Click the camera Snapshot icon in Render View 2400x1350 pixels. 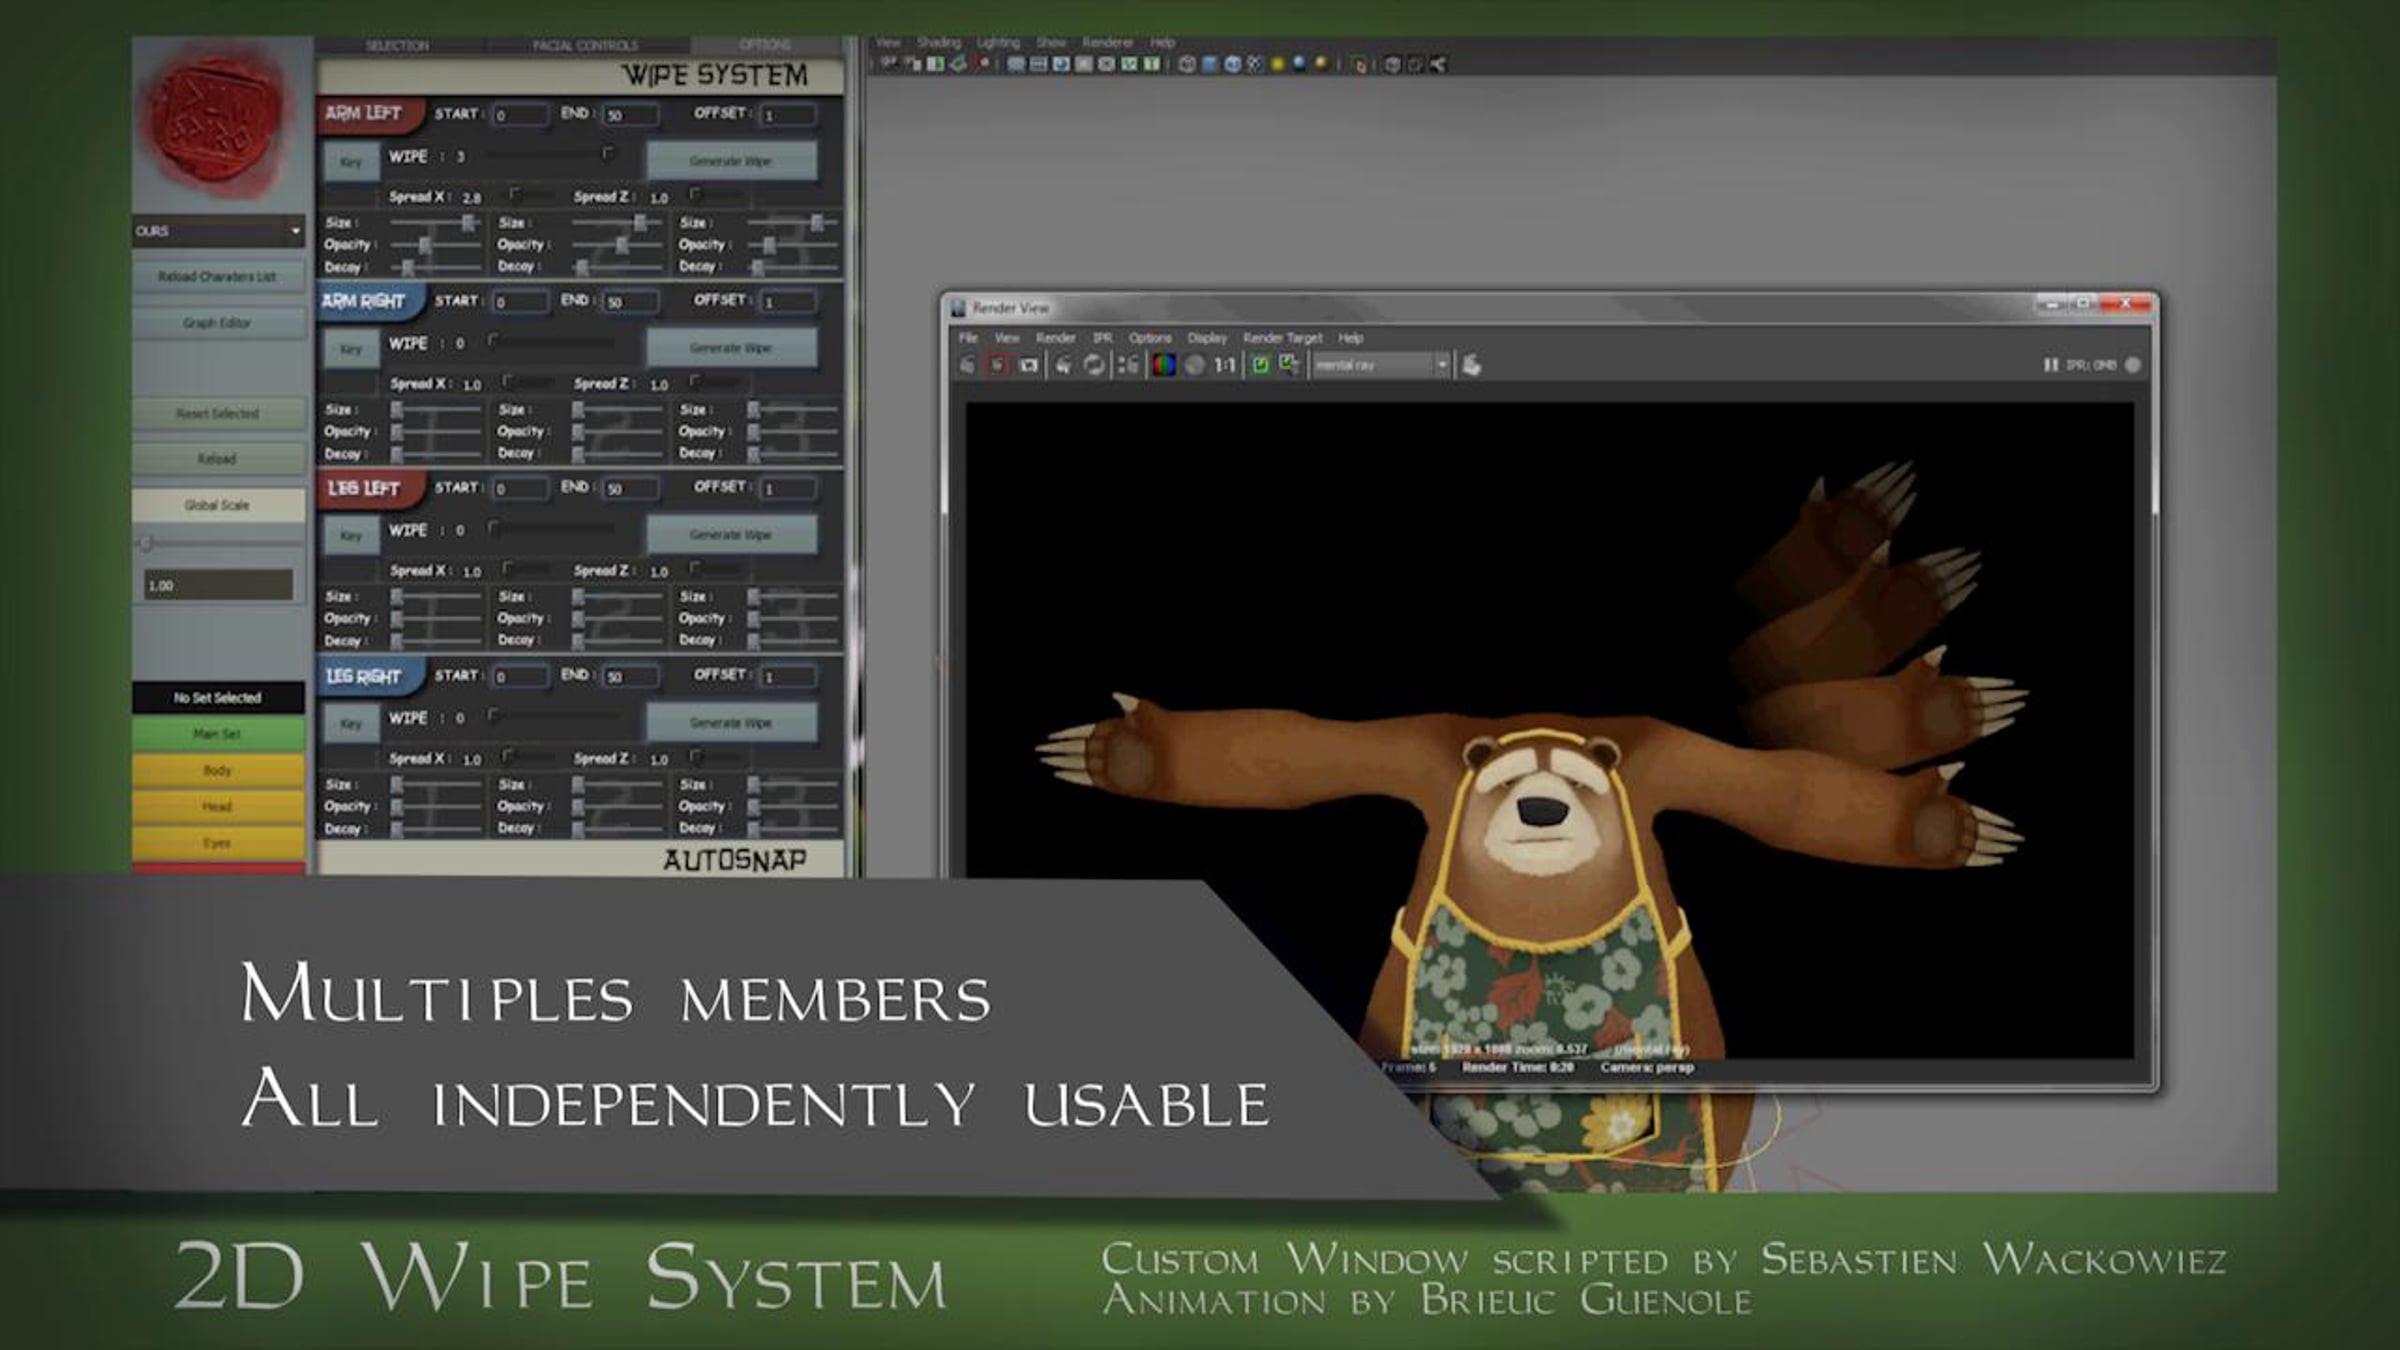point(1028,365)
